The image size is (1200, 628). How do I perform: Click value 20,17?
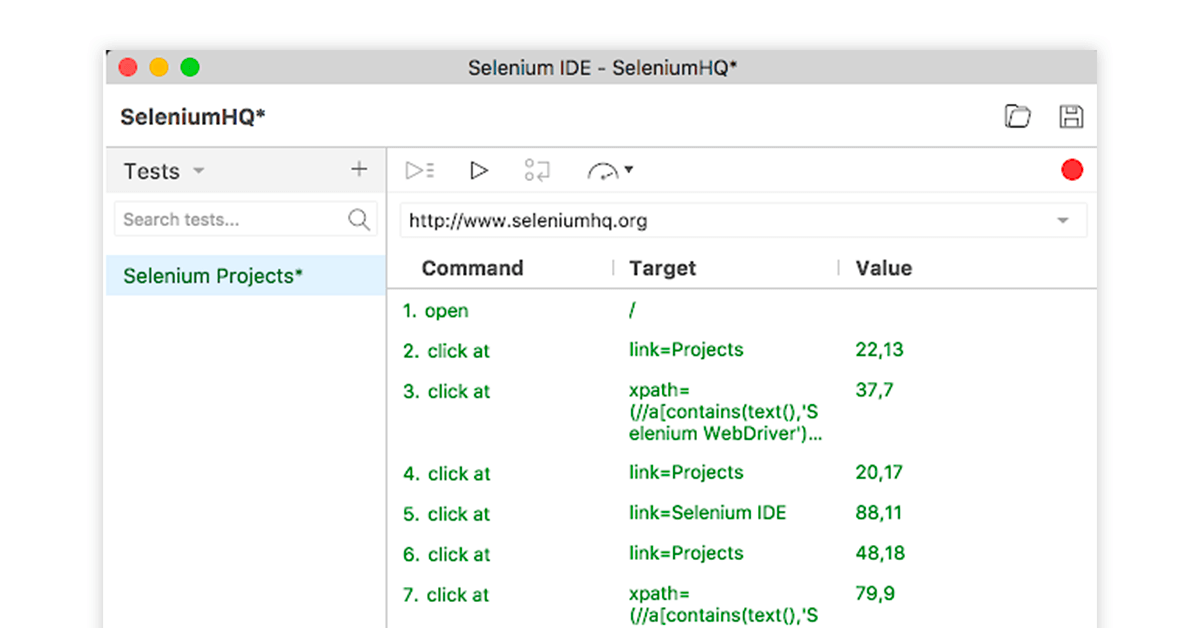[x=880, y=472]
